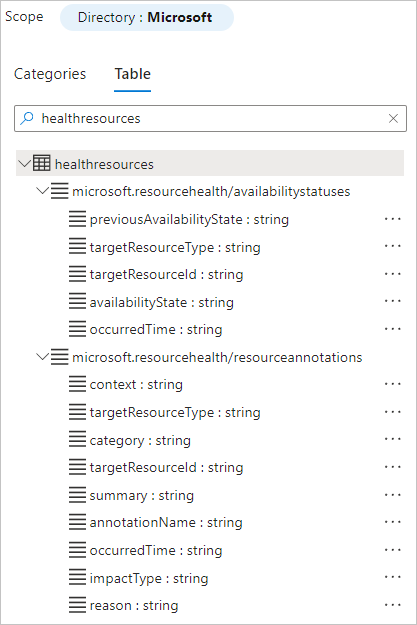Select the annotationName : string property
The image size is (417, 625).
click(166, 523)
